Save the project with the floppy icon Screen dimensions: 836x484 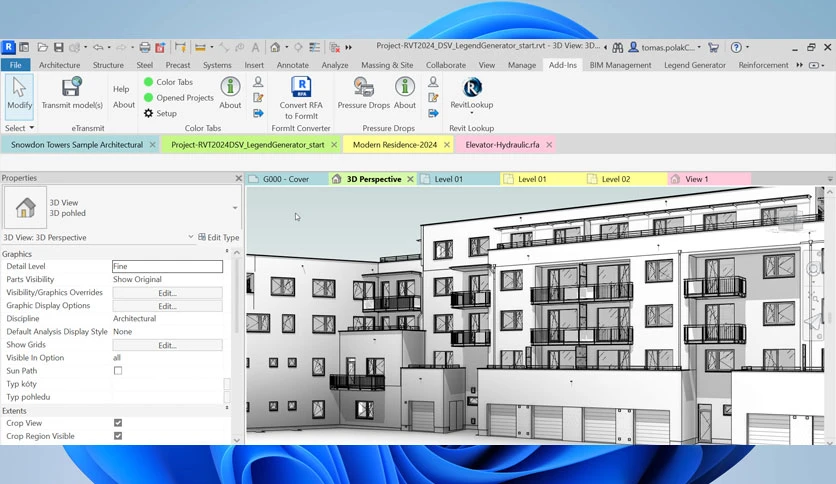tap(59, 47)
